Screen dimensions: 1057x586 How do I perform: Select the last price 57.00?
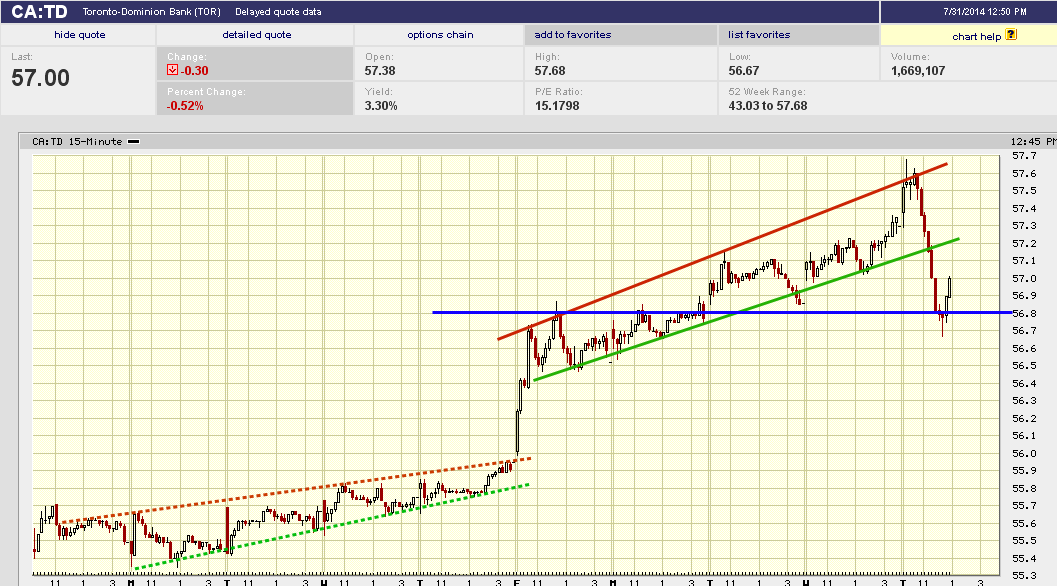coord(40,78)
